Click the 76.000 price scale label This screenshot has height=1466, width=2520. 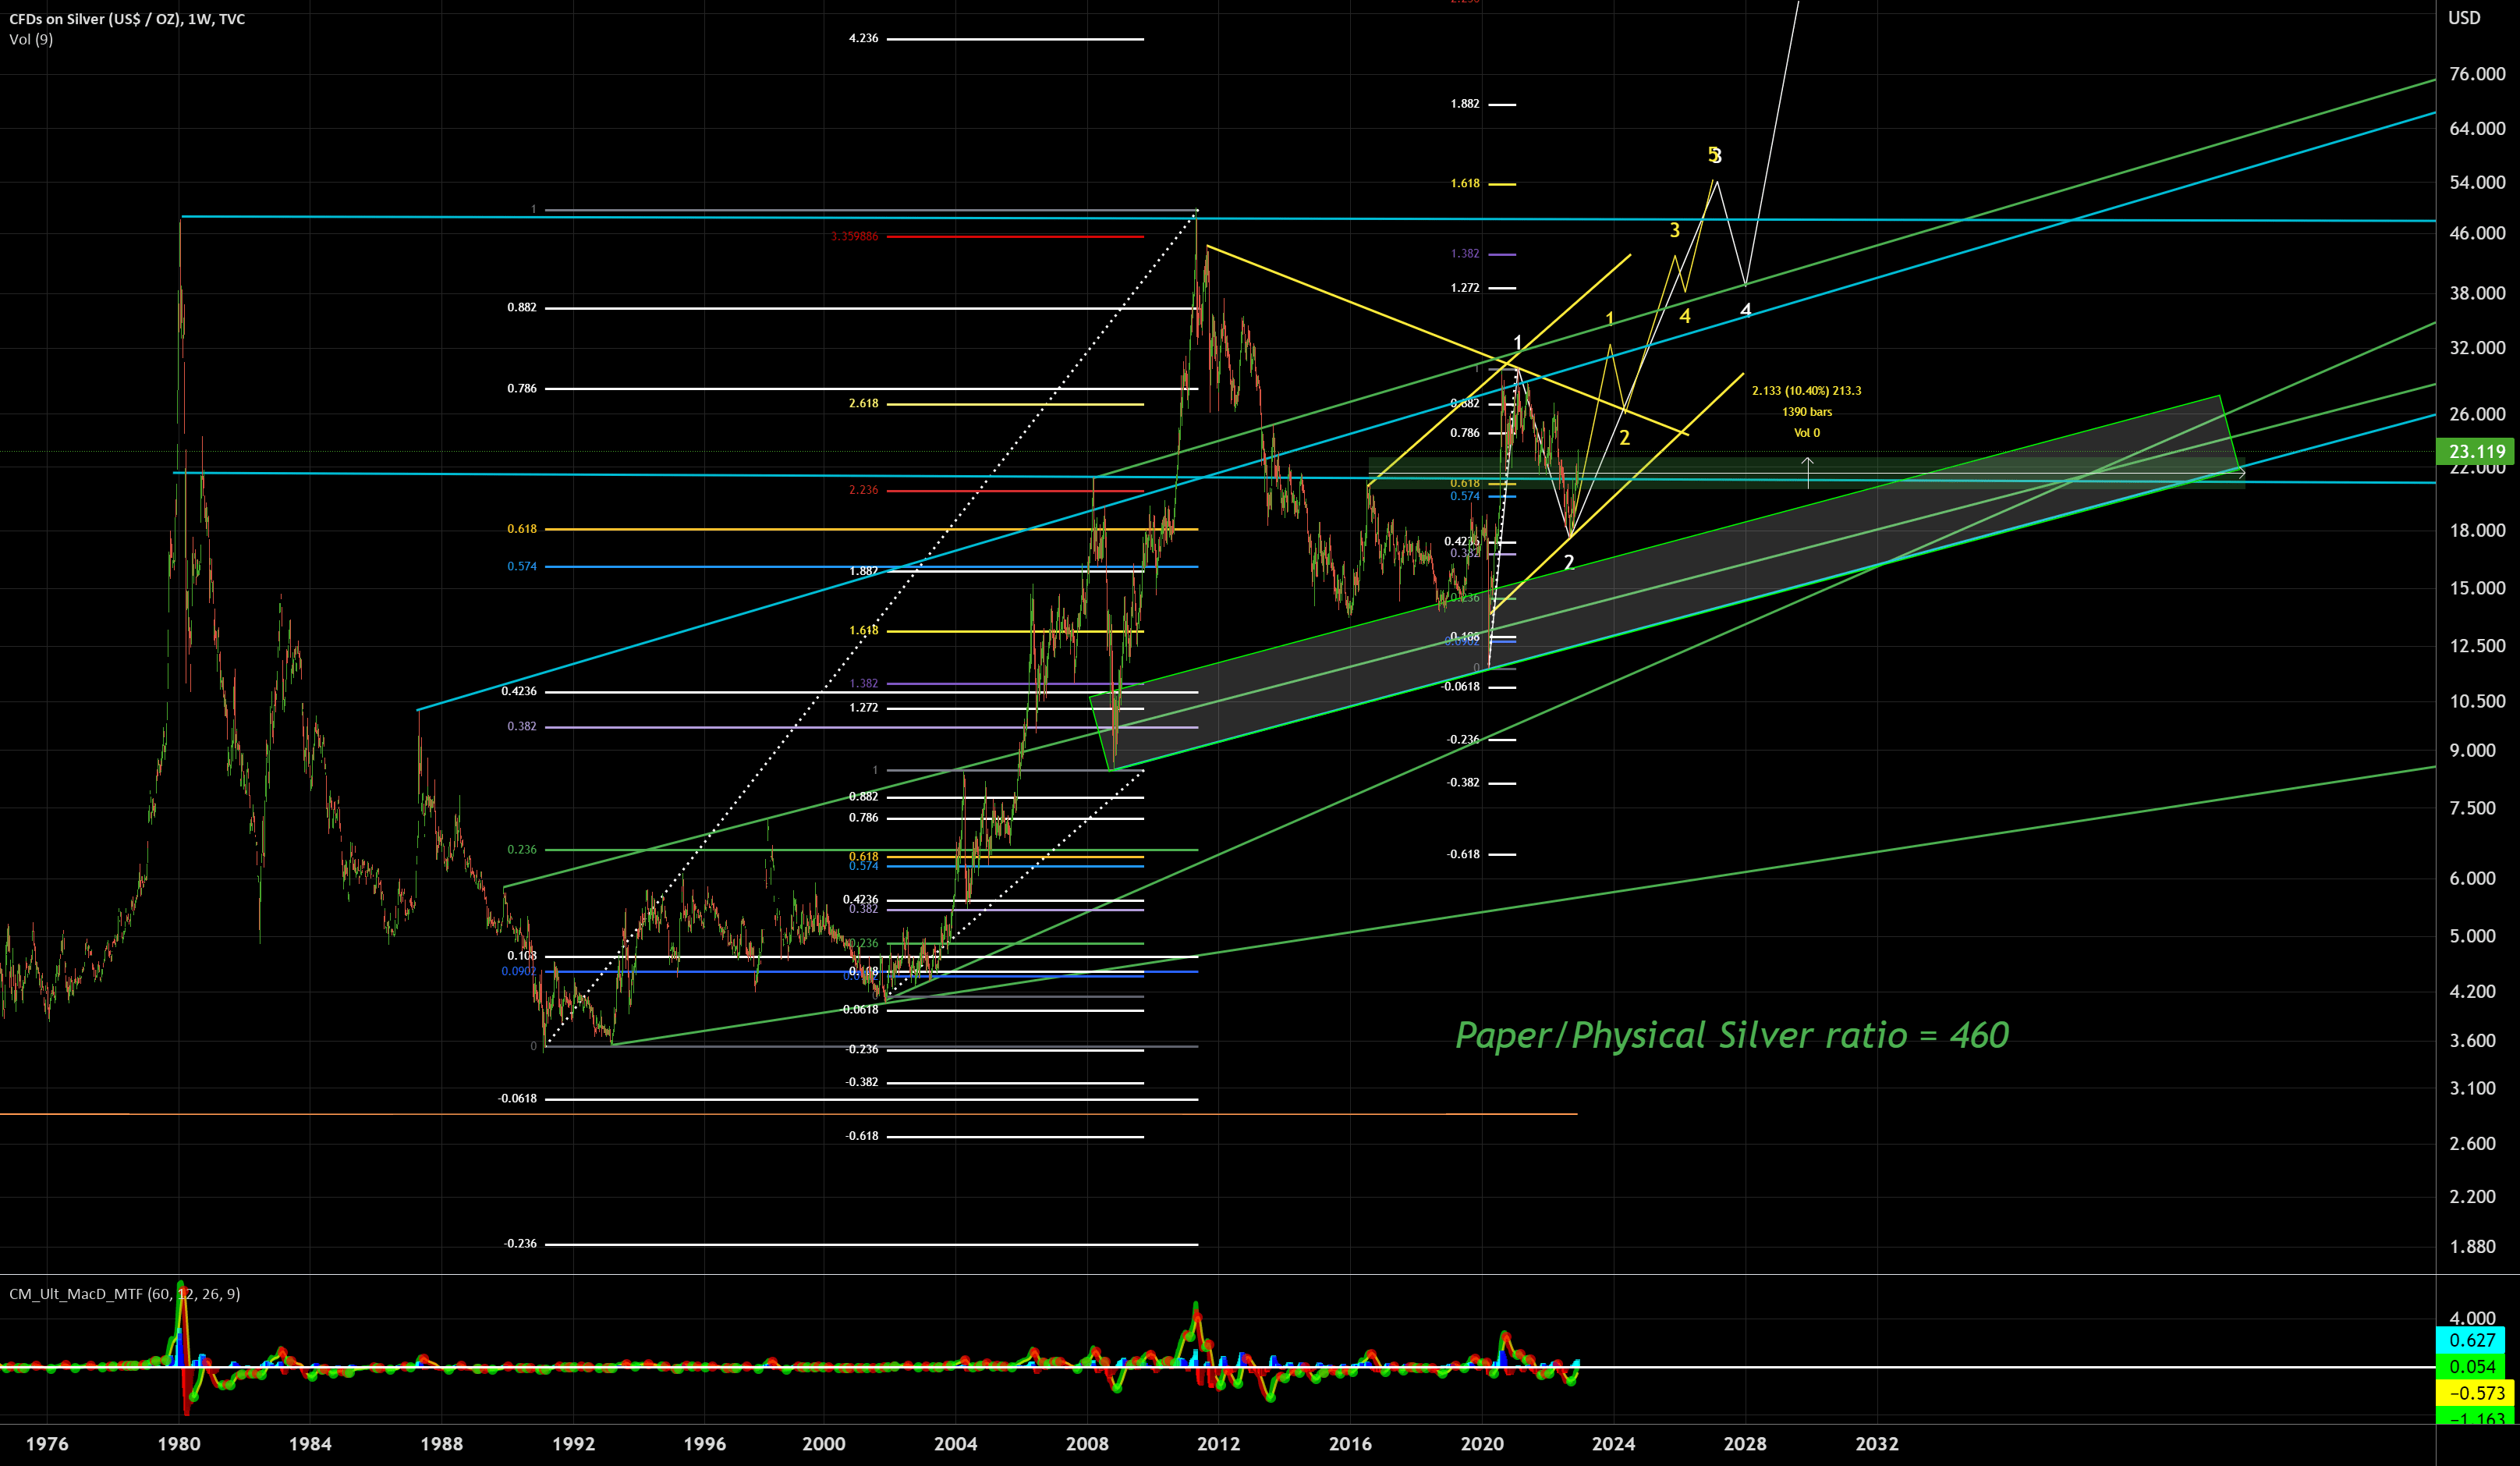[x=2476, y=74]
